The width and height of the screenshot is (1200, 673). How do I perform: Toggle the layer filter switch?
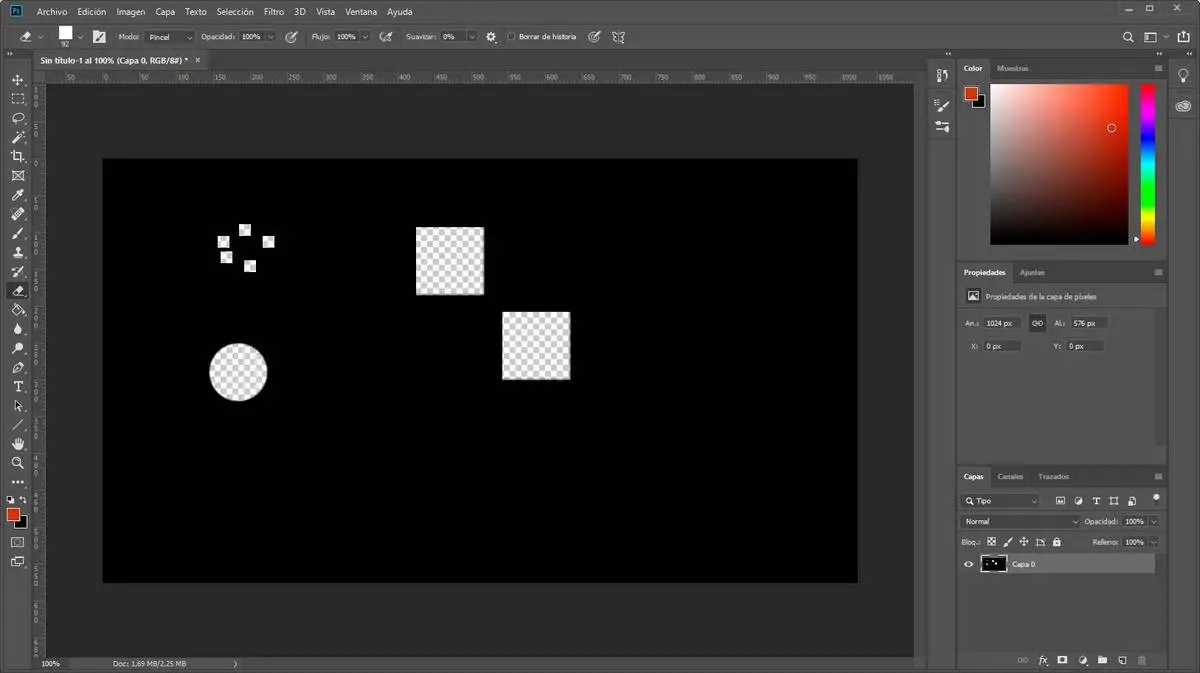coord(1156,497)
